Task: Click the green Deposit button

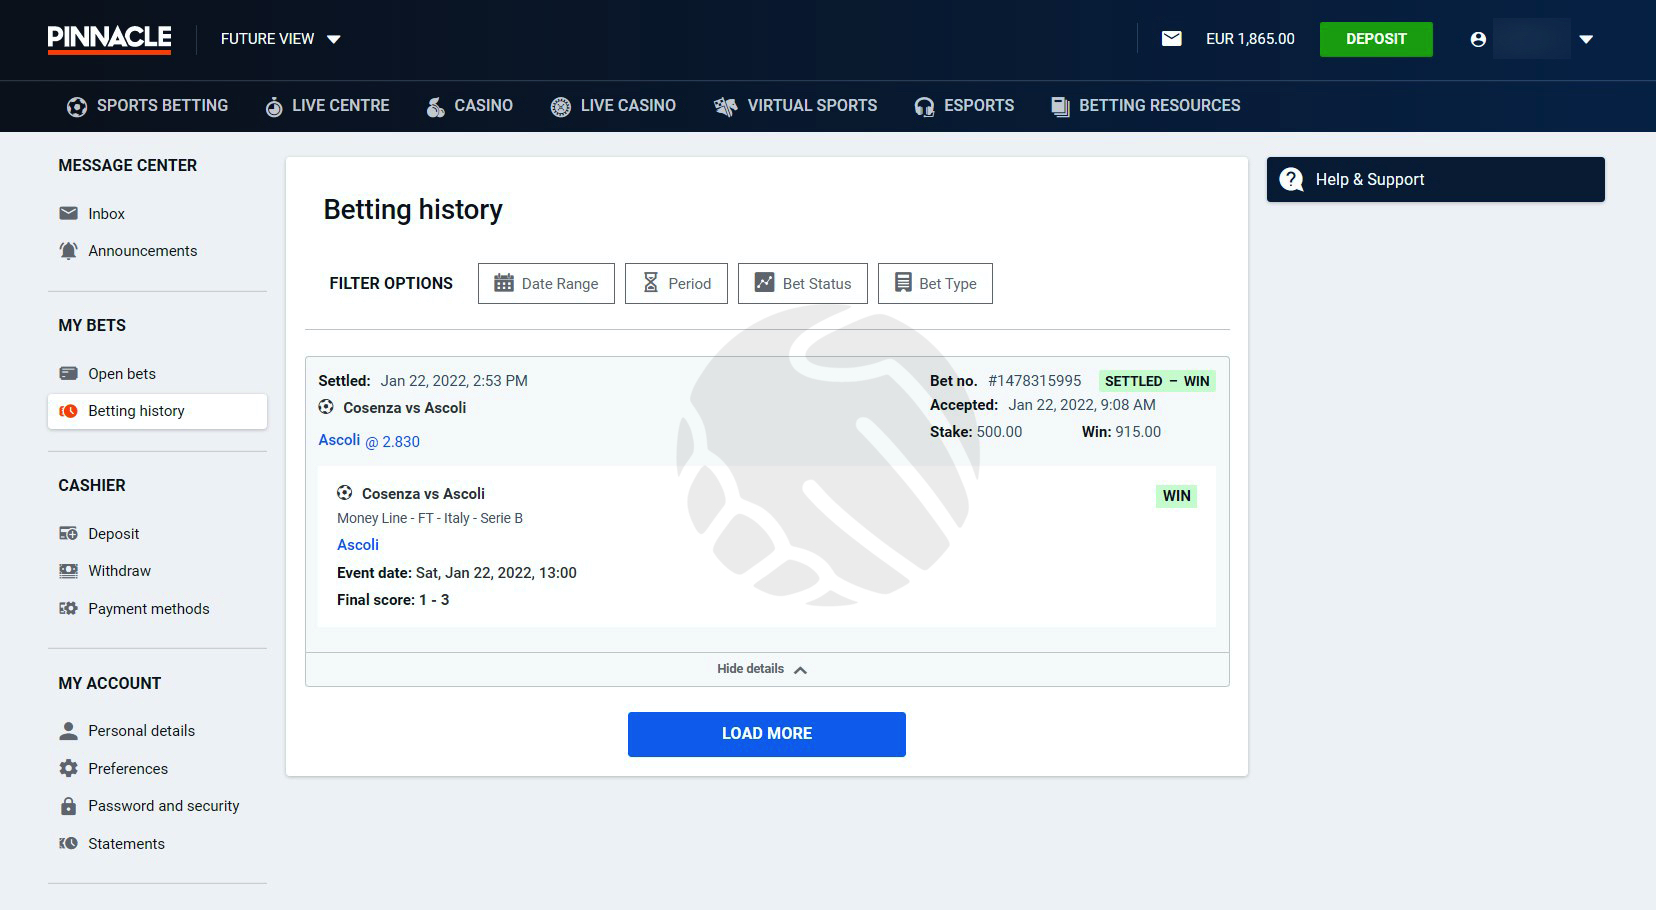Action: (x=1376, y=39)
